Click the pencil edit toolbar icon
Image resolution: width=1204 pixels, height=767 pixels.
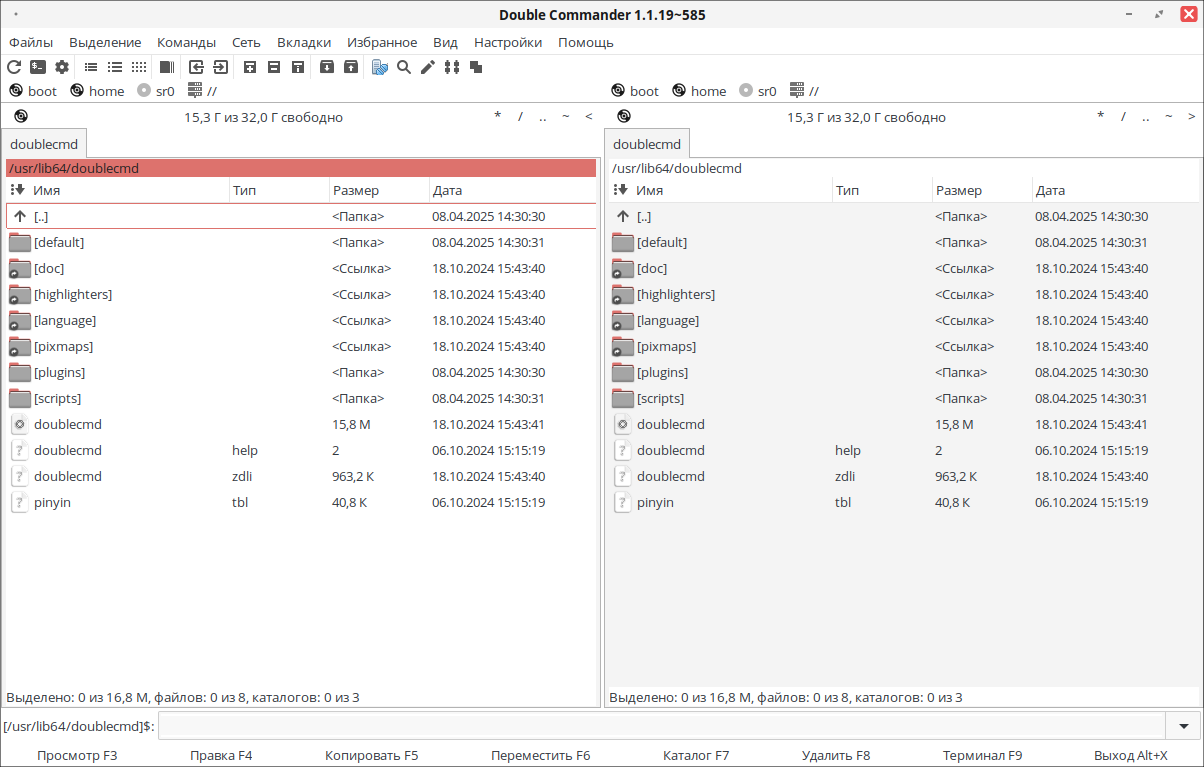(428, 67)
